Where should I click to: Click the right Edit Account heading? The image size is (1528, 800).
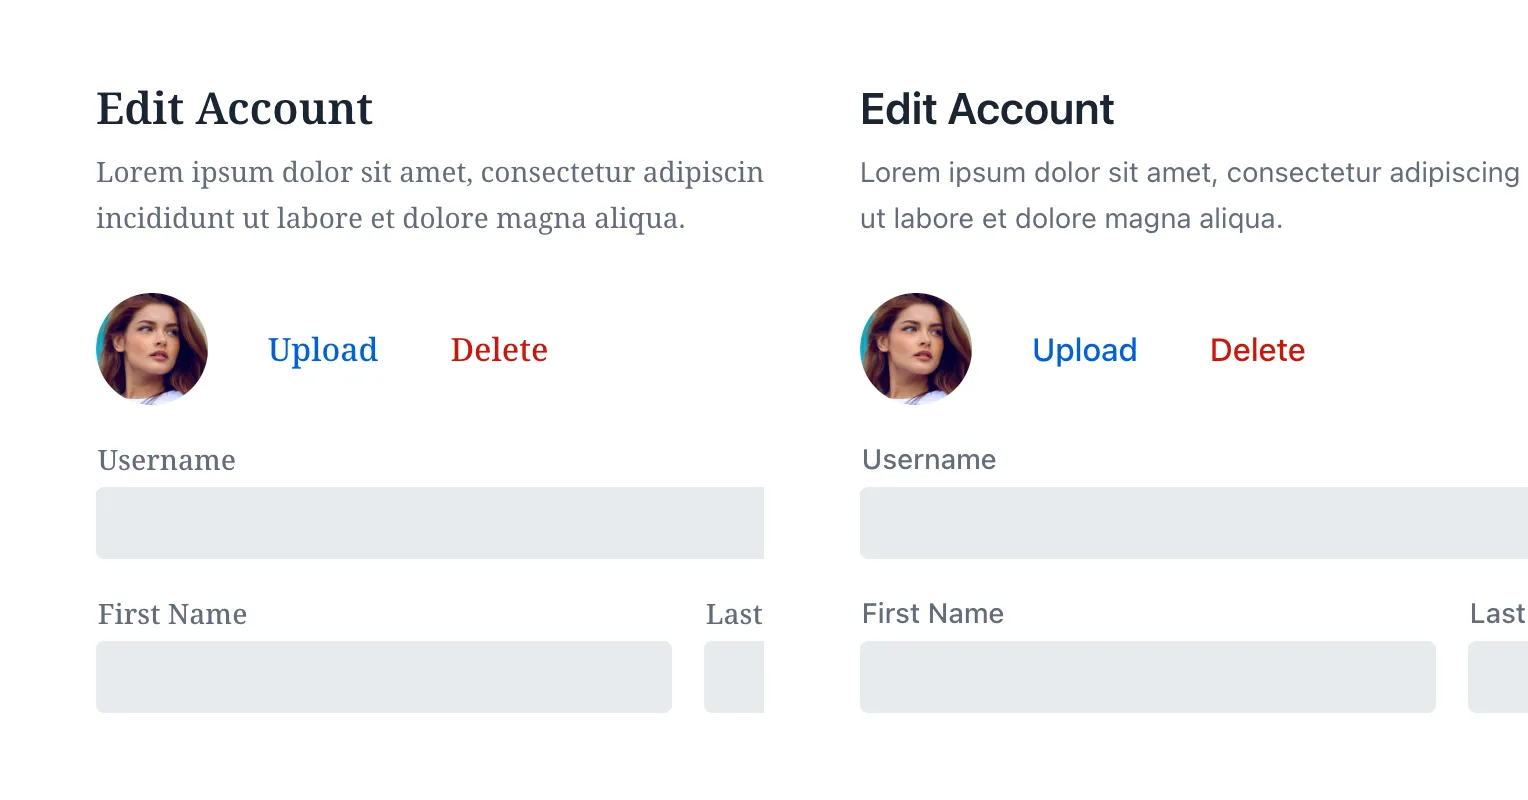pos(986,108)
